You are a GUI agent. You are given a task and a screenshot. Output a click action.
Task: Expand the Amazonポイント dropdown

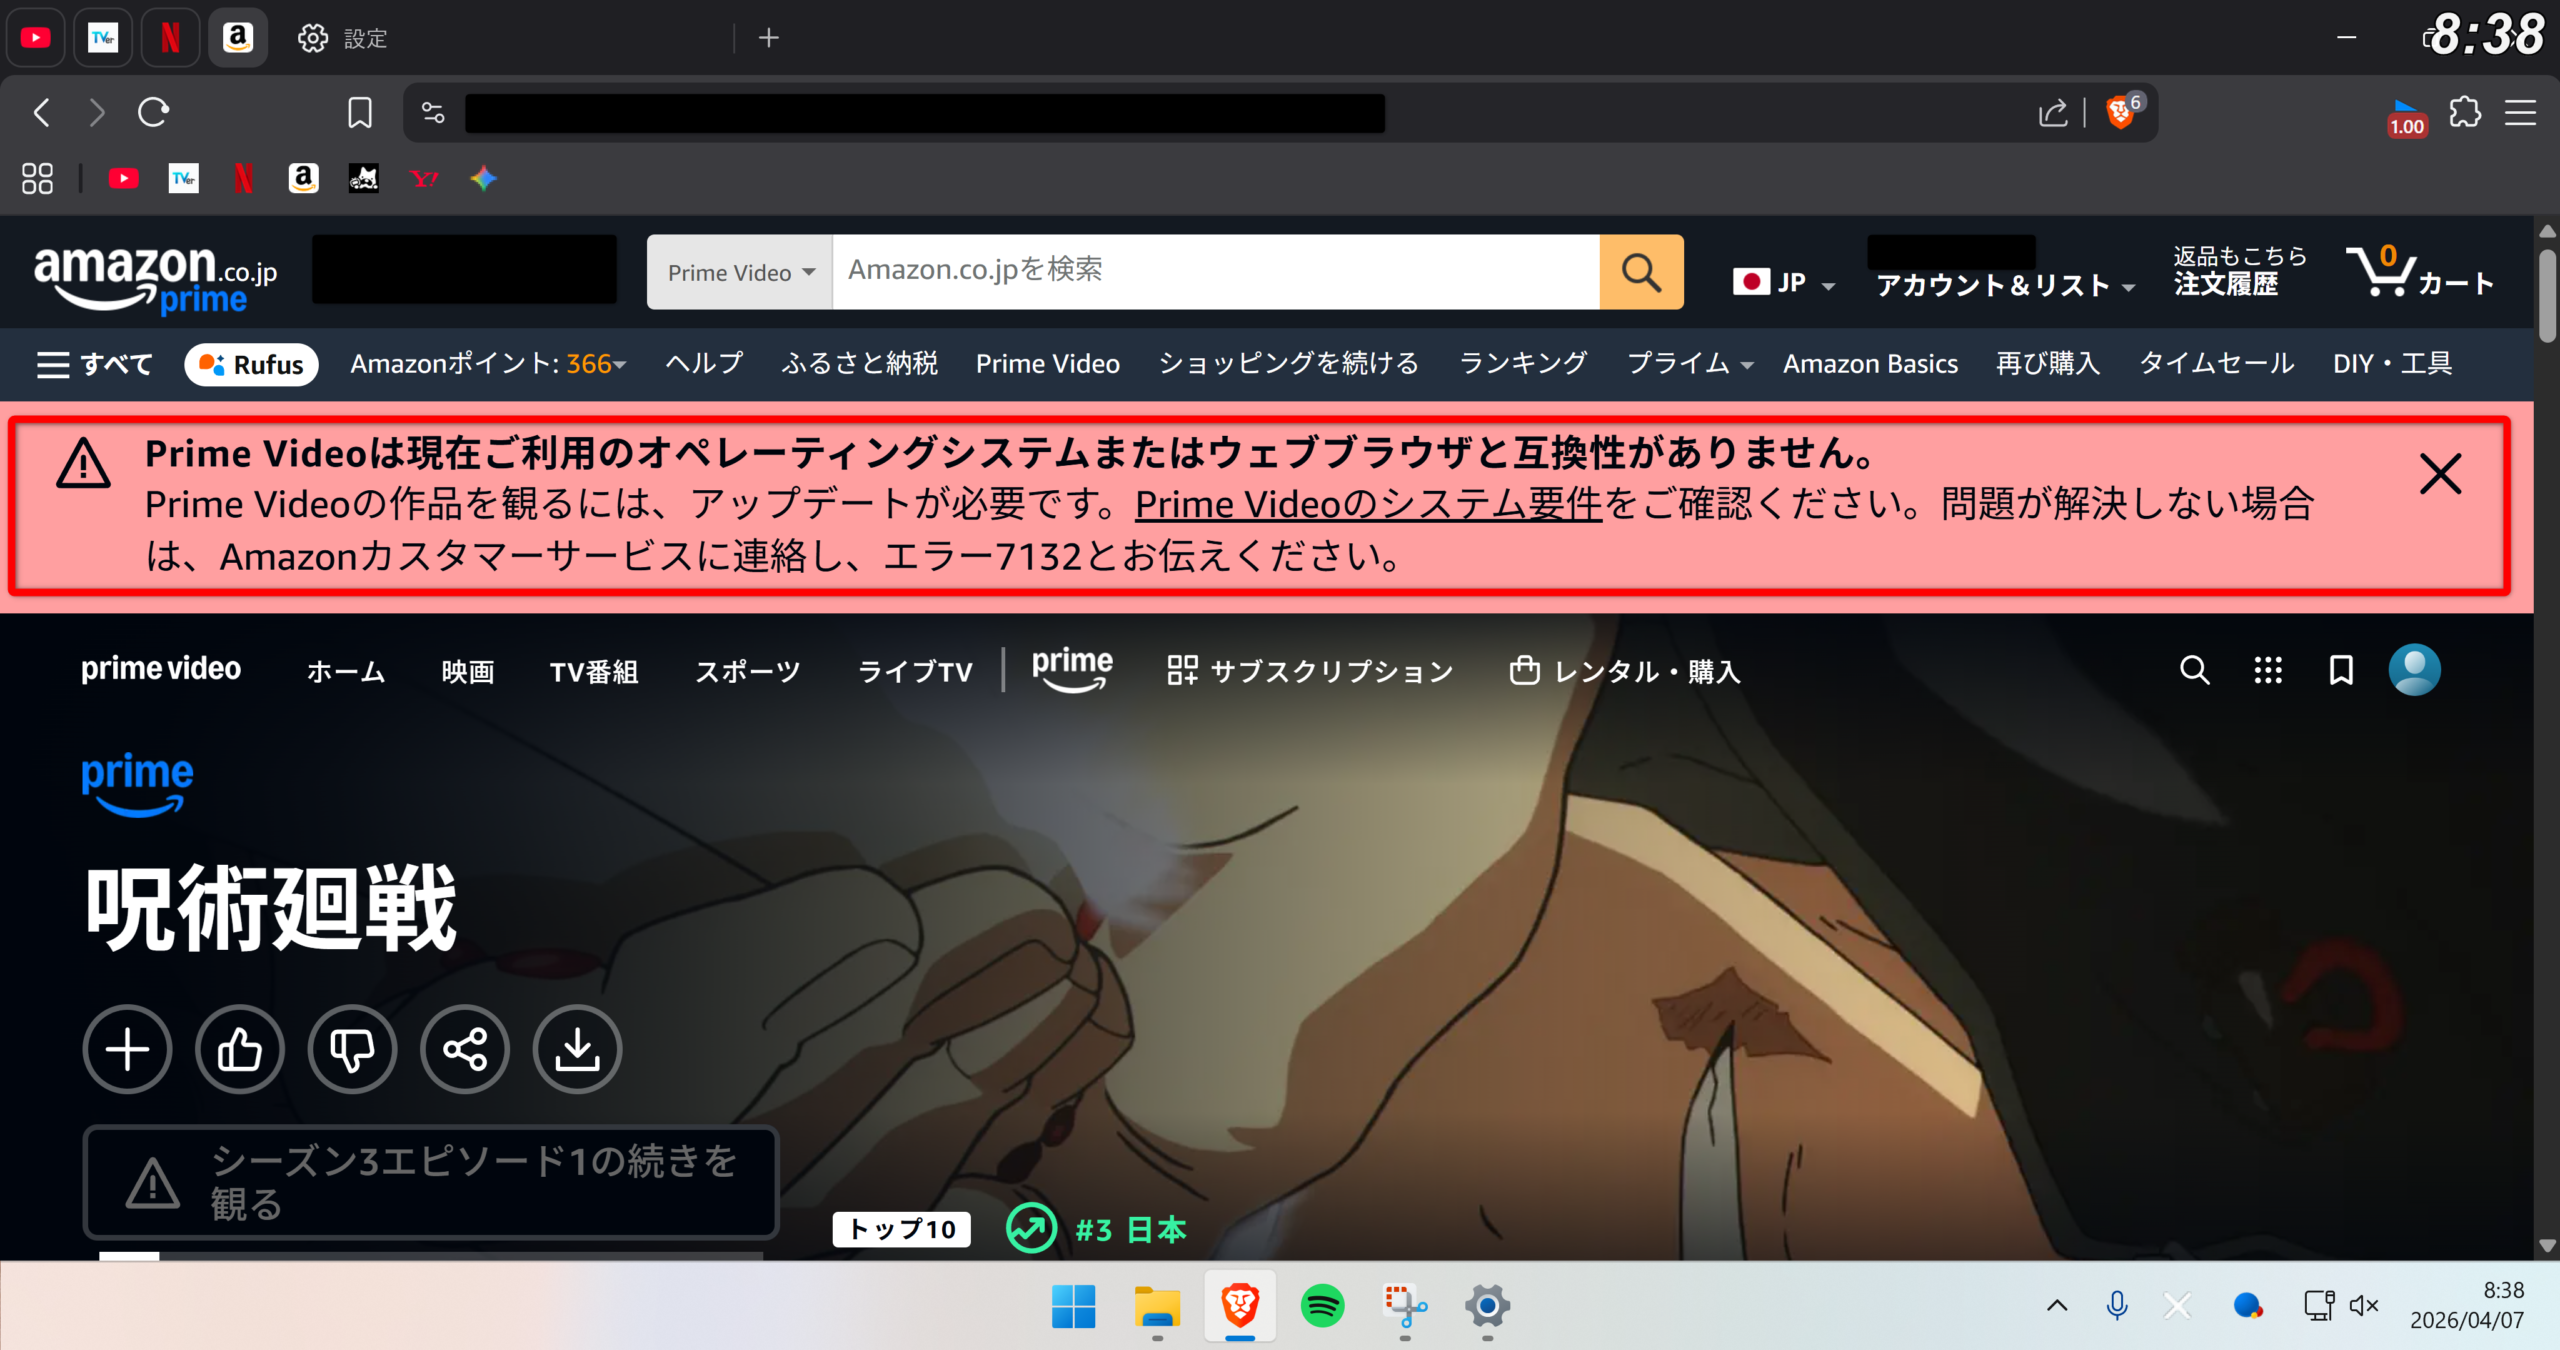[x=487, y=364]
